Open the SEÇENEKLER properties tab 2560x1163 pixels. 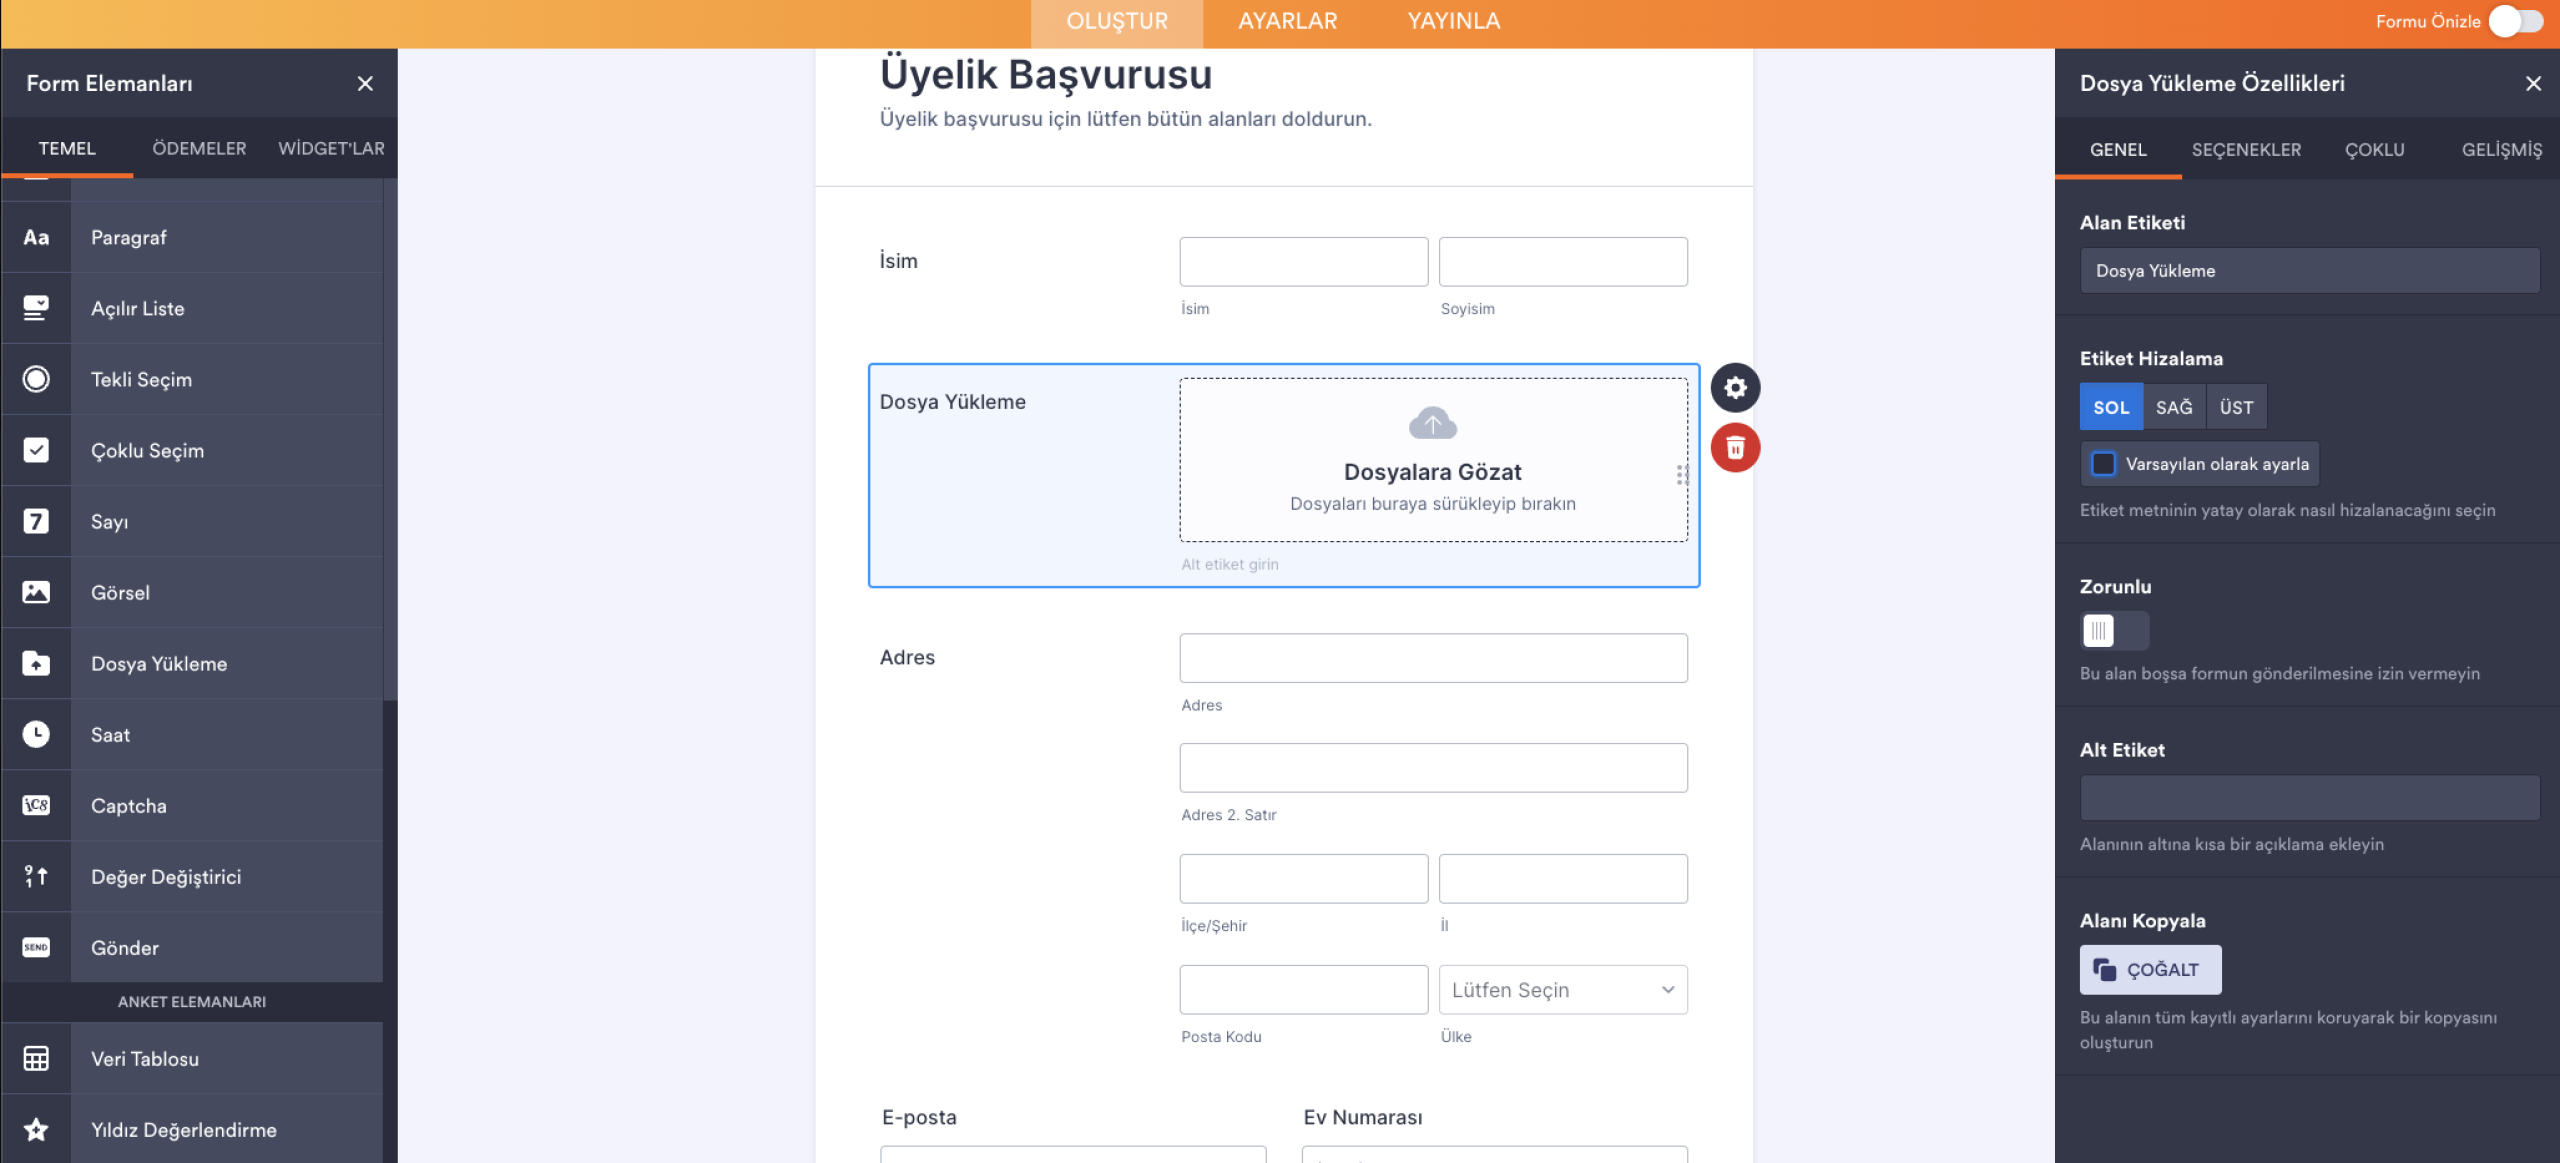(x=2246, y=150)
